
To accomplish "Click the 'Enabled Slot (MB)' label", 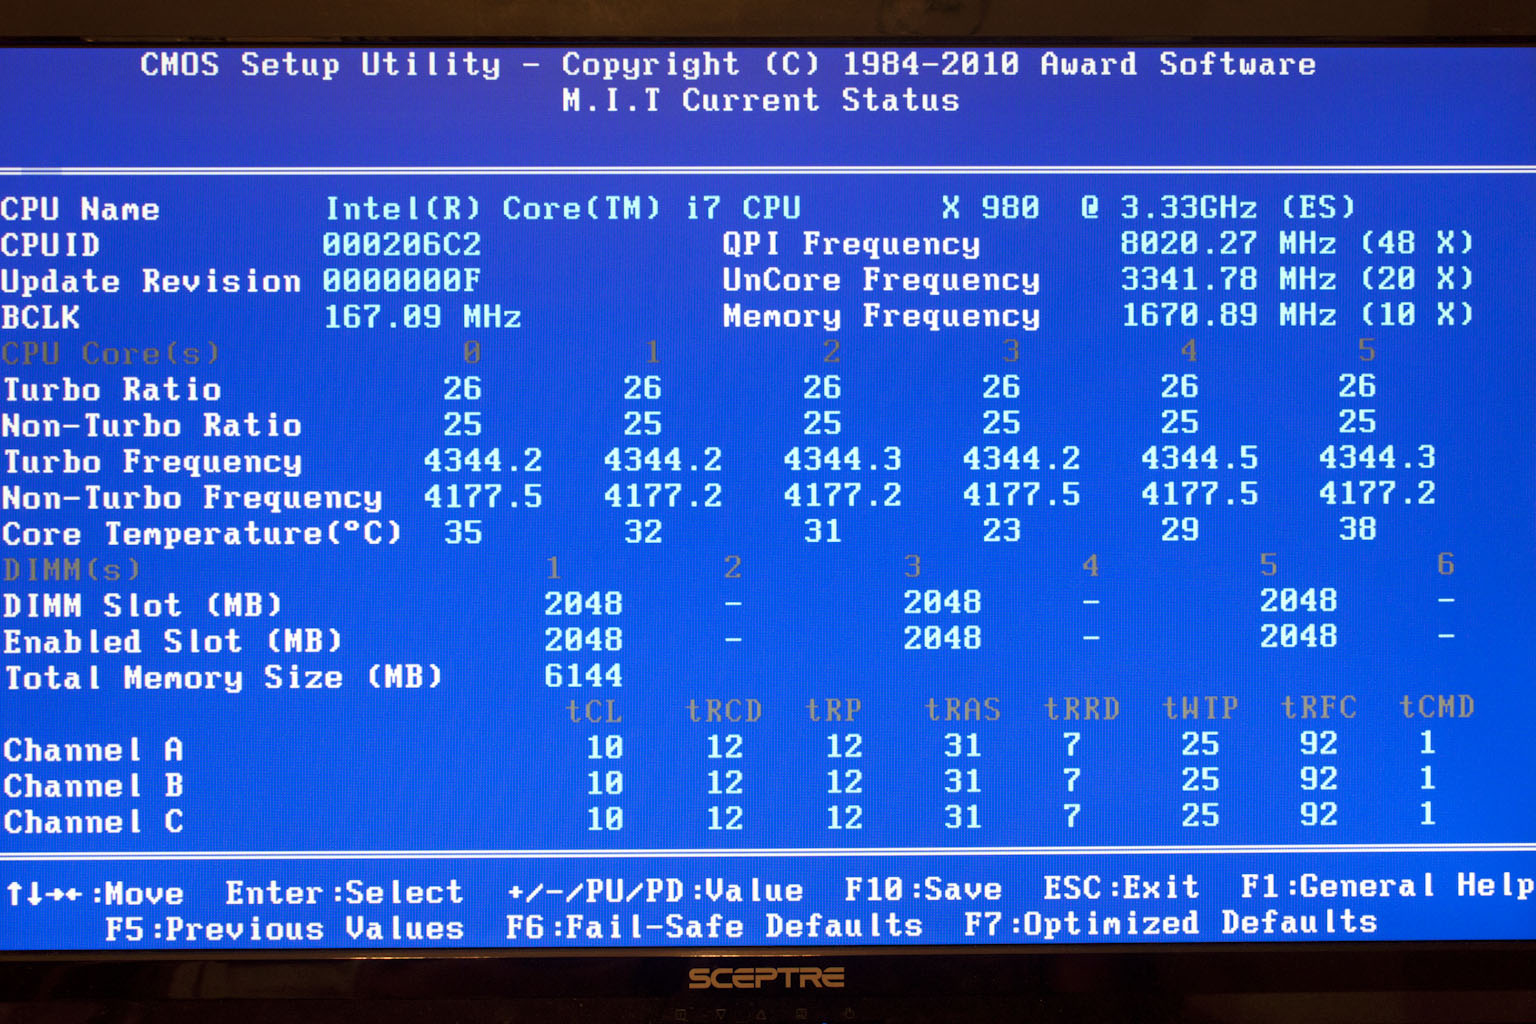I will tap(172, 642).
